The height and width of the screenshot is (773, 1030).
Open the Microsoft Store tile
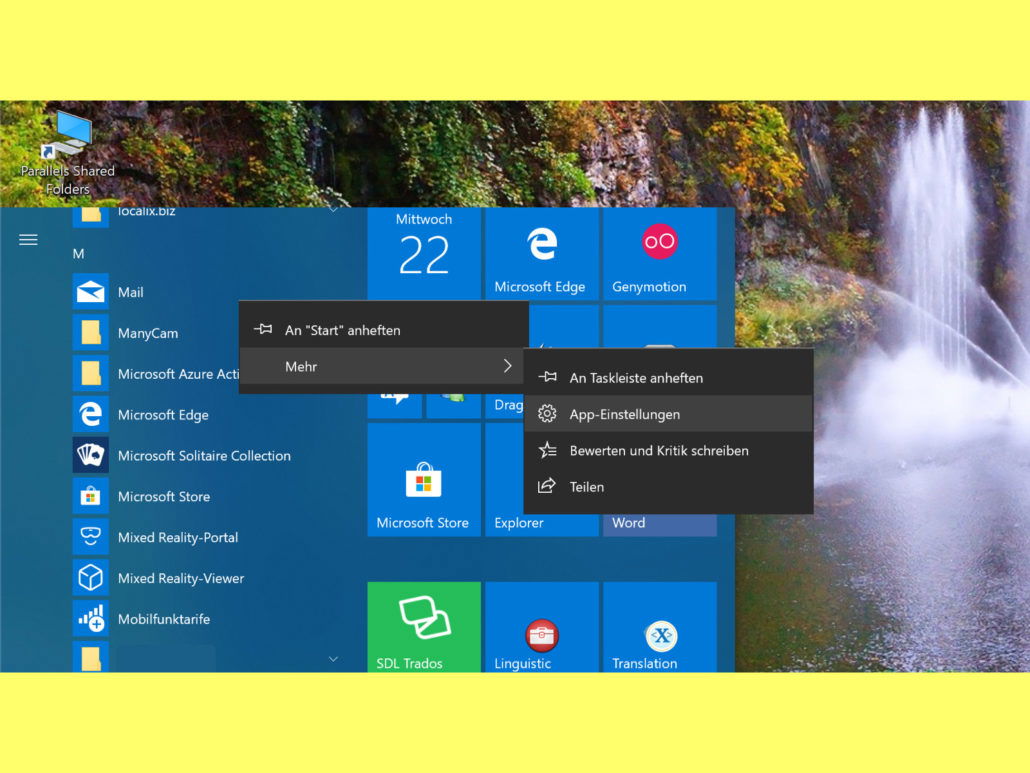click(x=423, y=480)
